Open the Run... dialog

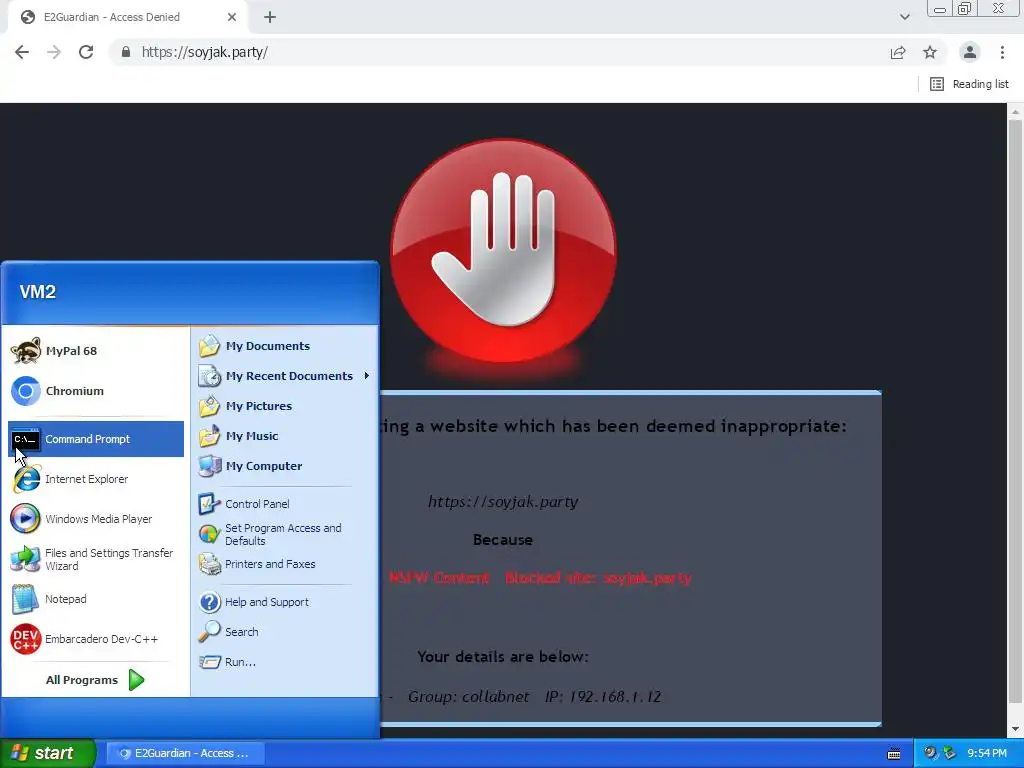(285, 662)
